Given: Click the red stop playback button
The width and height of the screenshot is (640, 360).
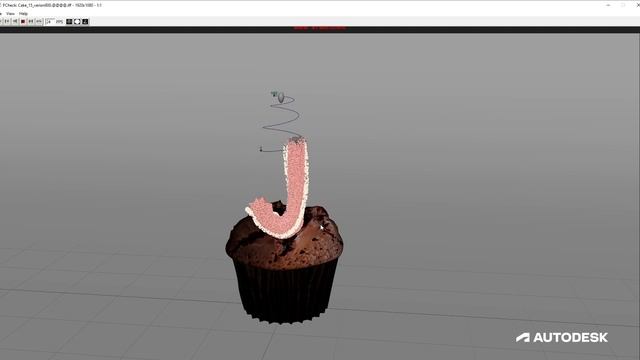Looking at the screenshot, I should point(23,21).
